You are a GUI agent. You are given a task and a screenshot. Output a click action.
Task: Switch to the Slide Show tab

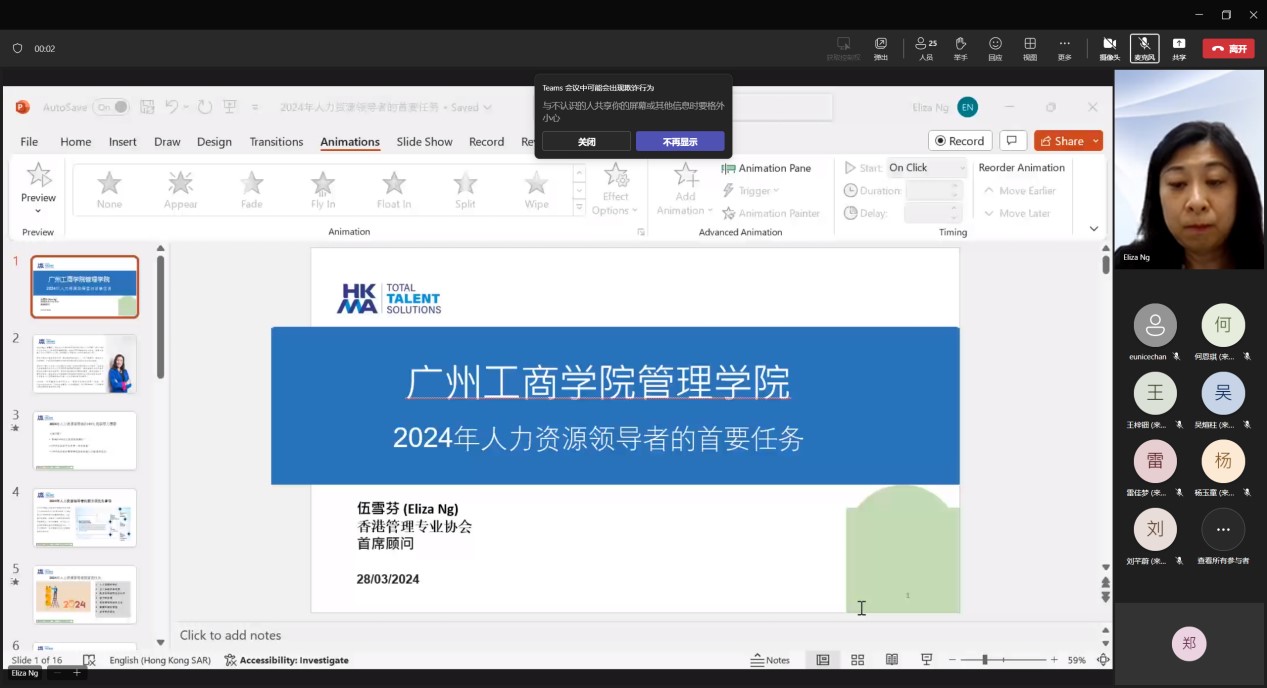424,142
